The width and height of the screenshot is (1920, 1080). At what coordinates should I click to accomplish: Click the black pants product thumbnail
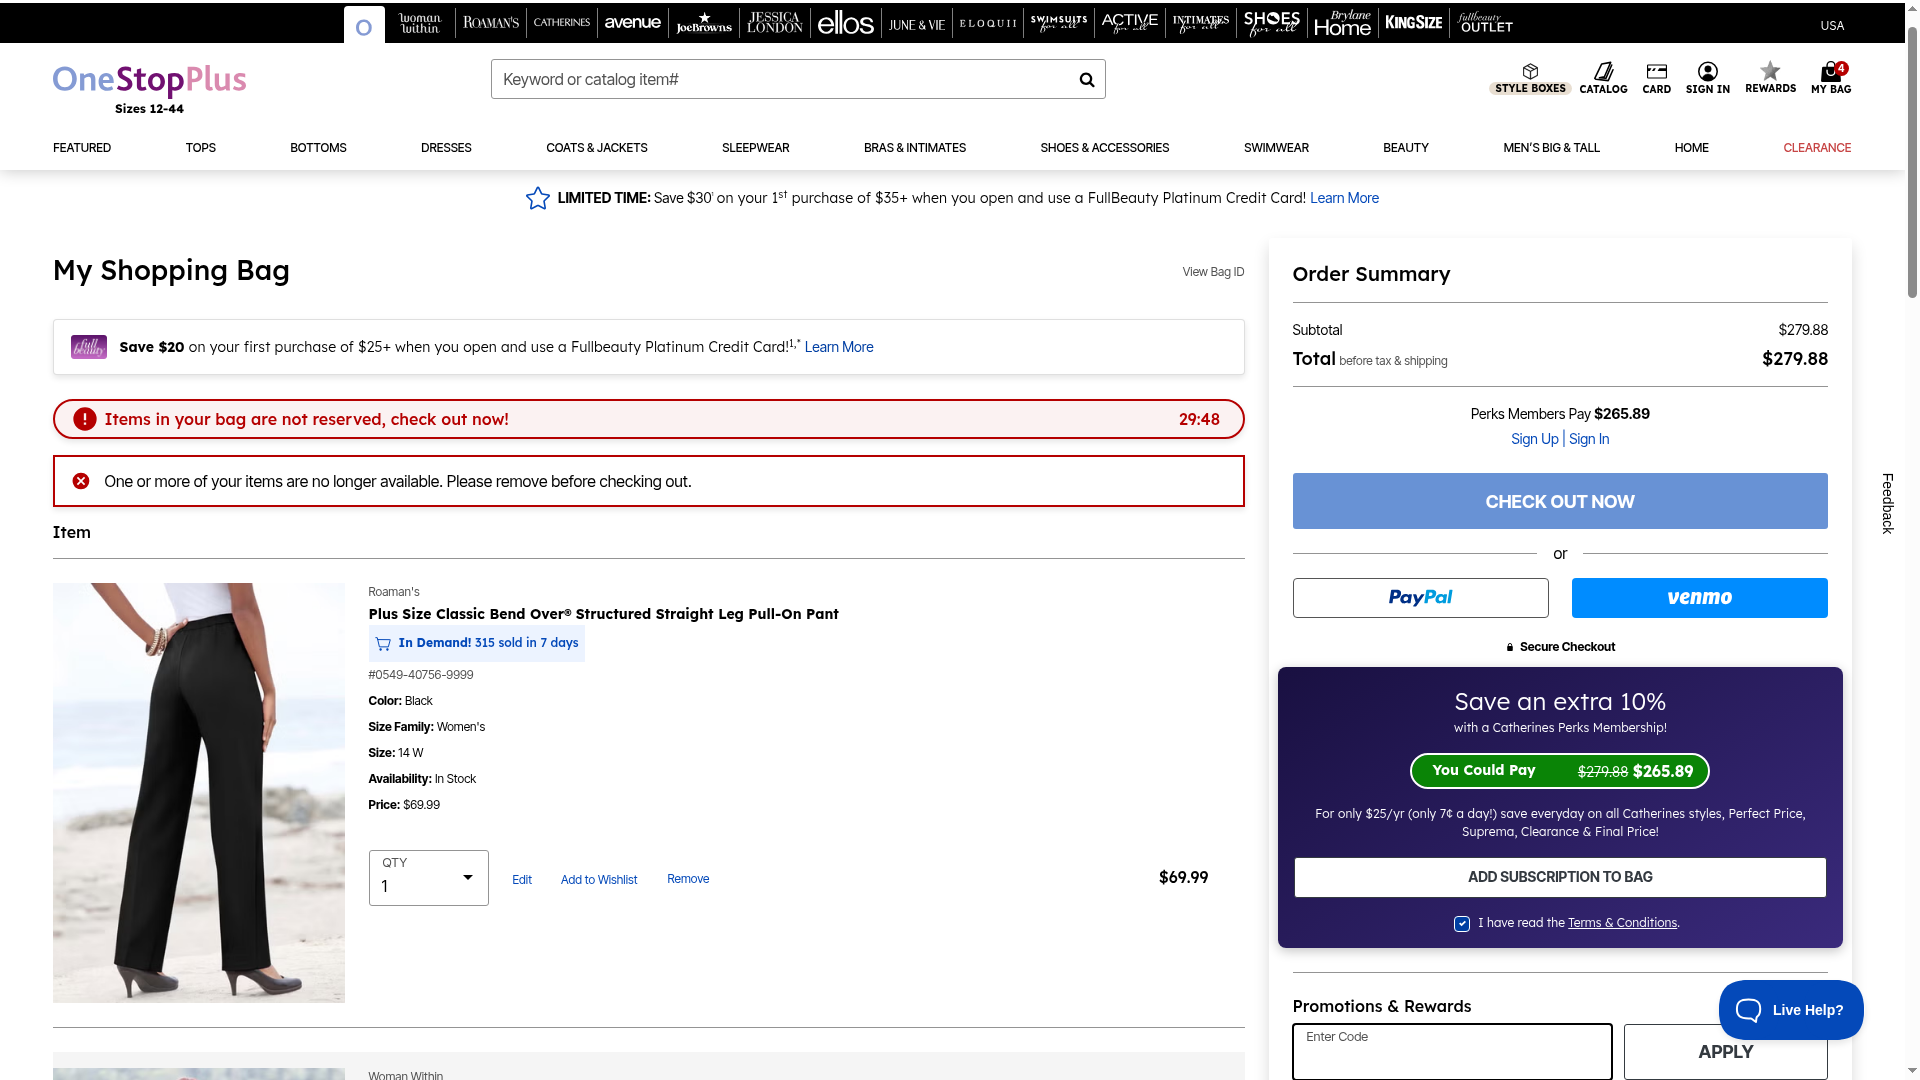click(199, 792)
